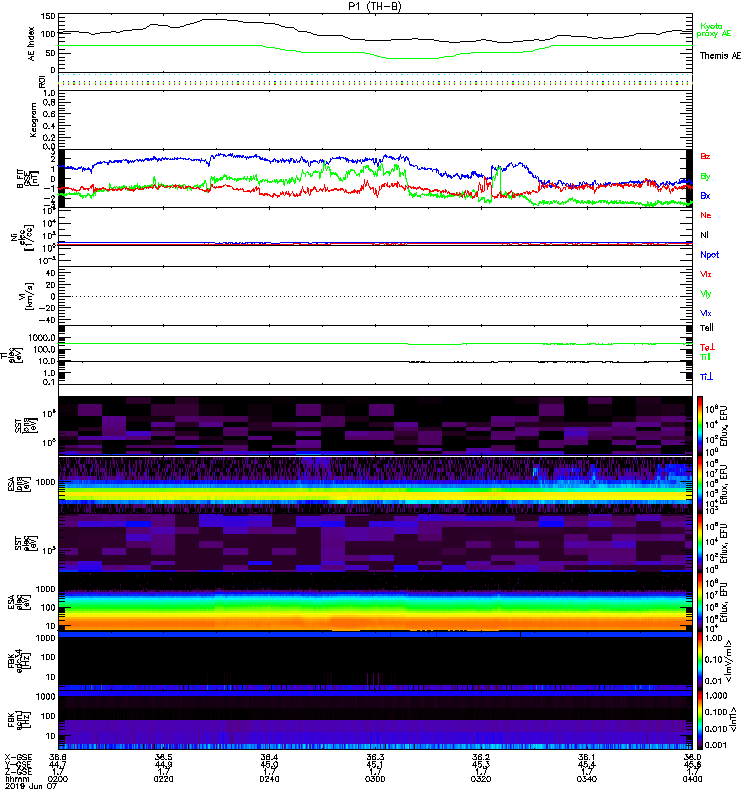Click the "0340" time label
750x800 pixels.
pos(586,779)
